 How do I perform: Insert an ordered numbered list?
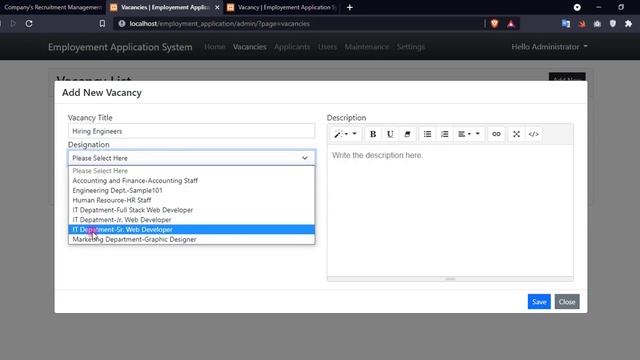(444, 134)
